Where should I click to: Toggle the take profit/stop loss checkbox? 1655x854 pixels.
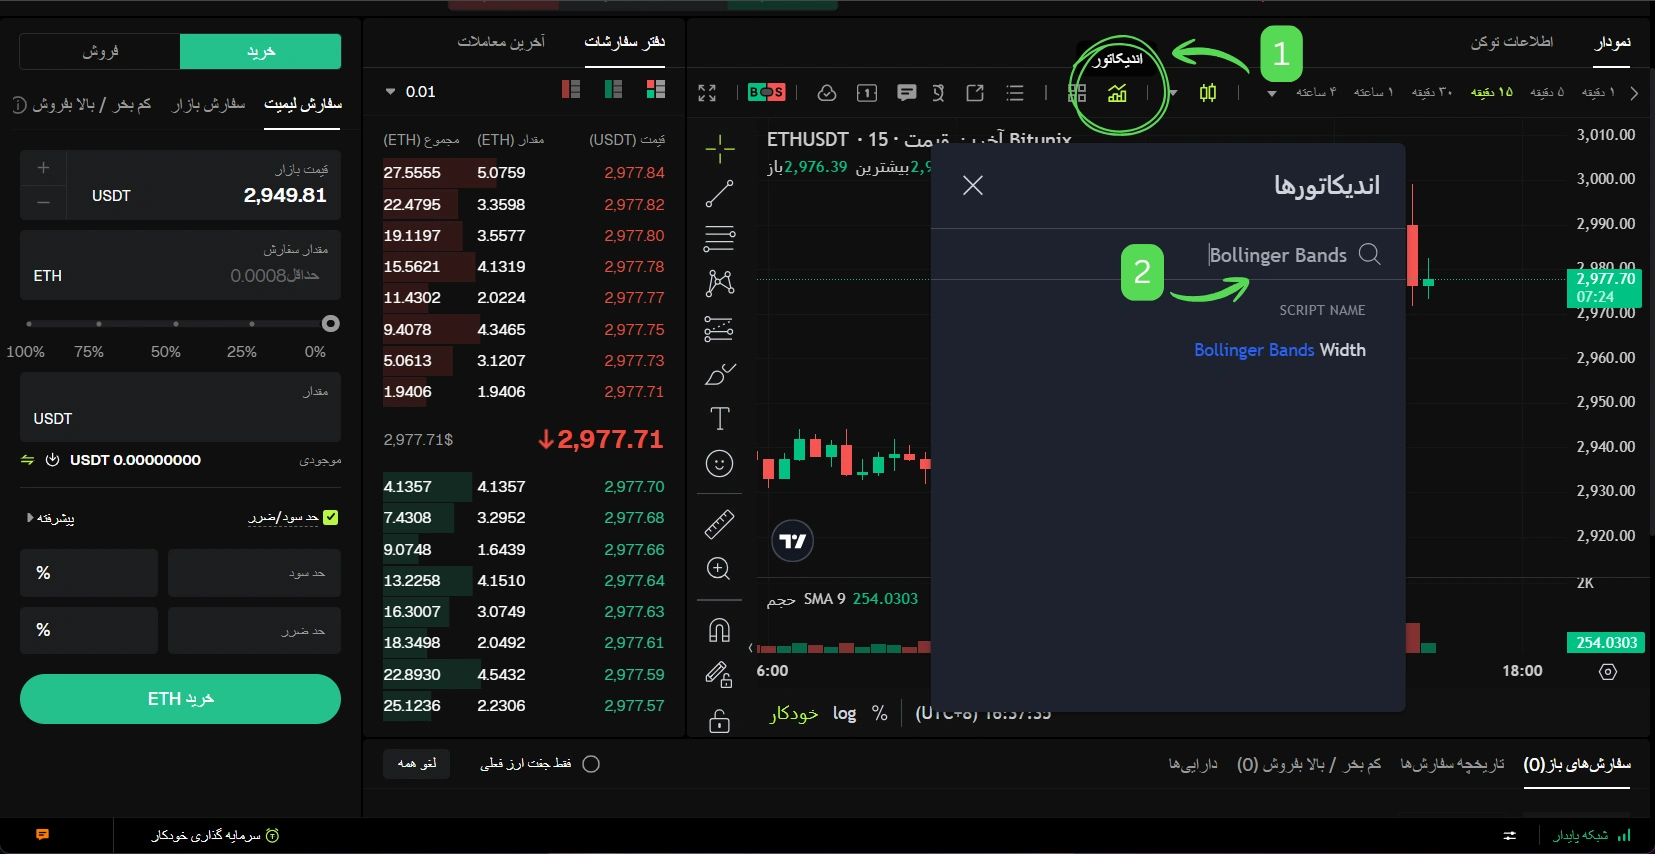coord(331,517)
